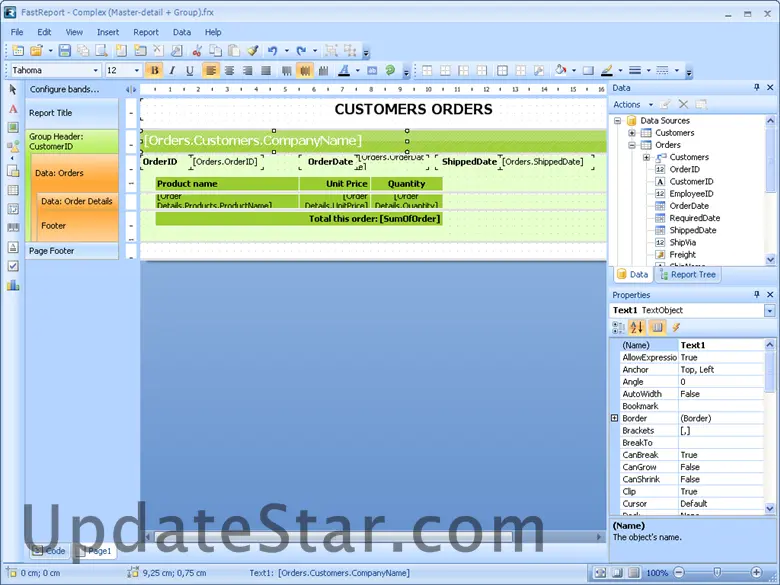Image resolution: width=780 pixels, height=585 pixels.
Task: Click the Border line color icon
Action: point(607,71)
